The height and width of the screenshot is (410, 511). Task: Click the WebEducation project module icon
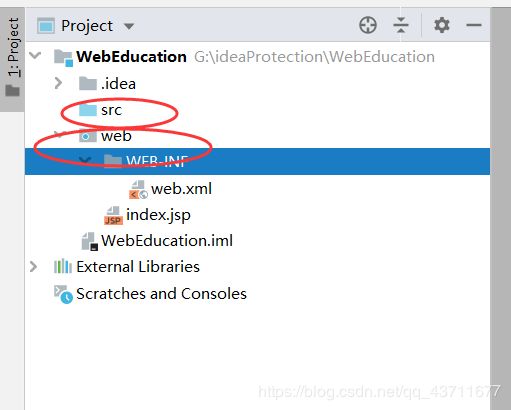coord(63,58)
